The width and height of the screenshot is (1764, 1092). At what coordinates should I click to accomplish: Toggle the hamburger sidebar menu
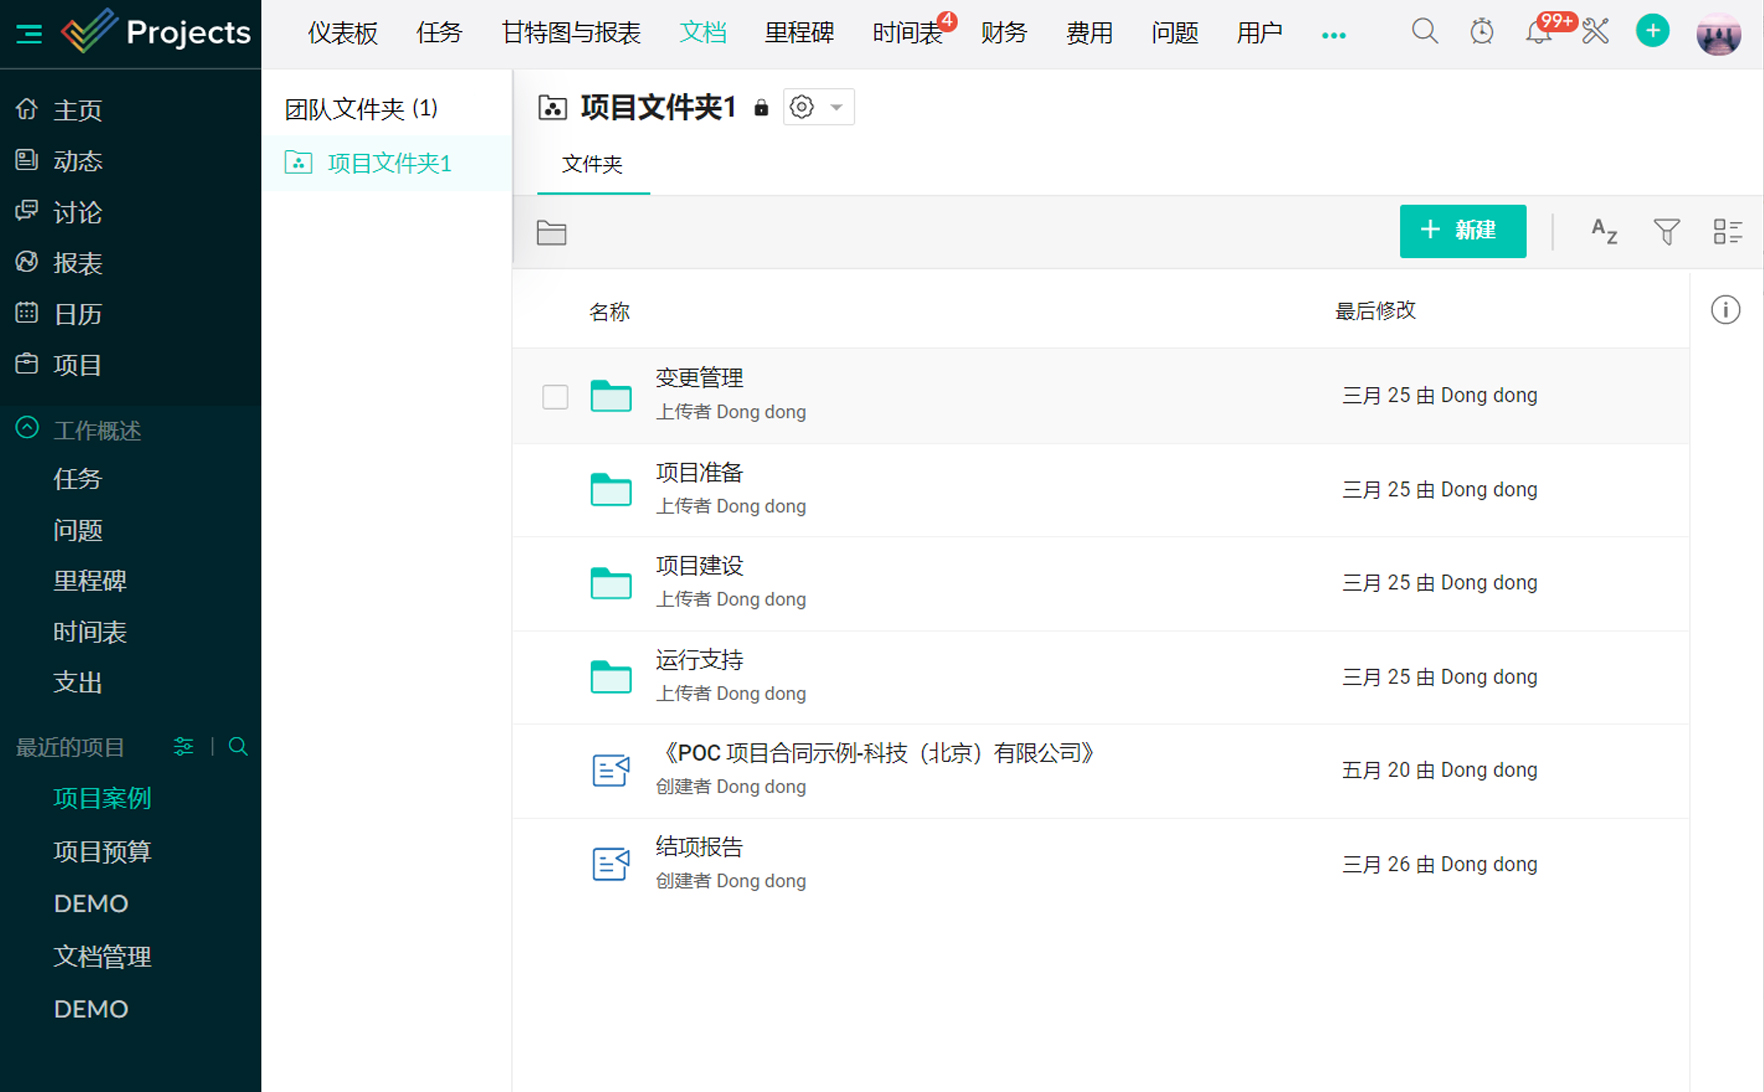coord(29,34)
